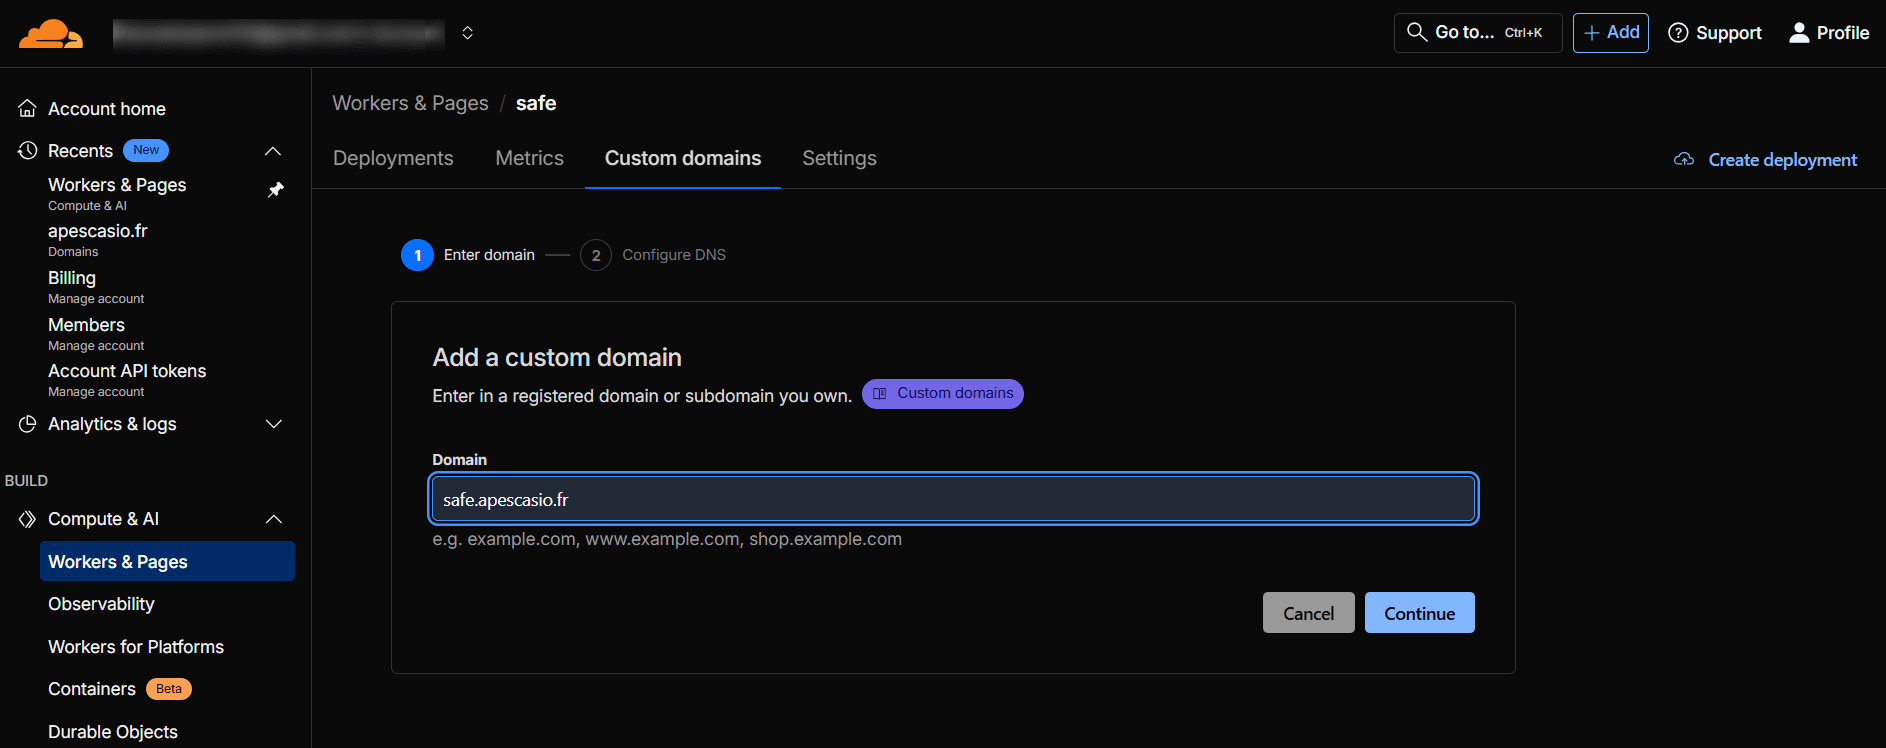Open the Profile menu
Viewport: 1886px width, 748px height.
pos(1829,33)
